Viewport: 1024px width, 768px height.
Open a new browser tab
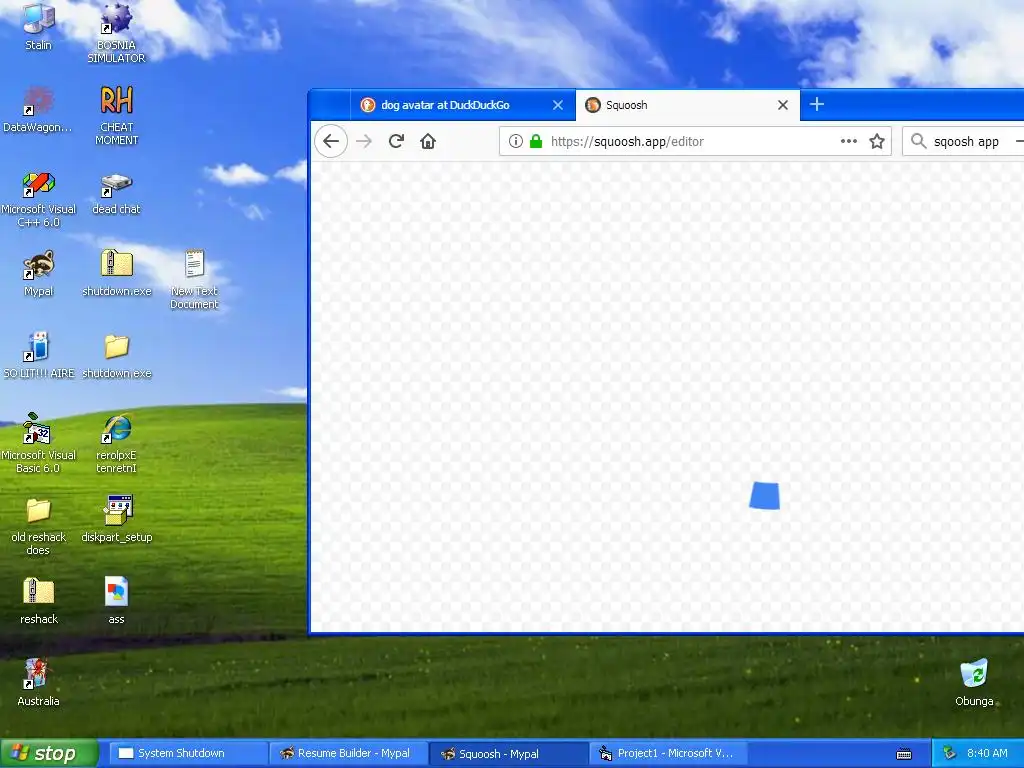coord(817,104)
